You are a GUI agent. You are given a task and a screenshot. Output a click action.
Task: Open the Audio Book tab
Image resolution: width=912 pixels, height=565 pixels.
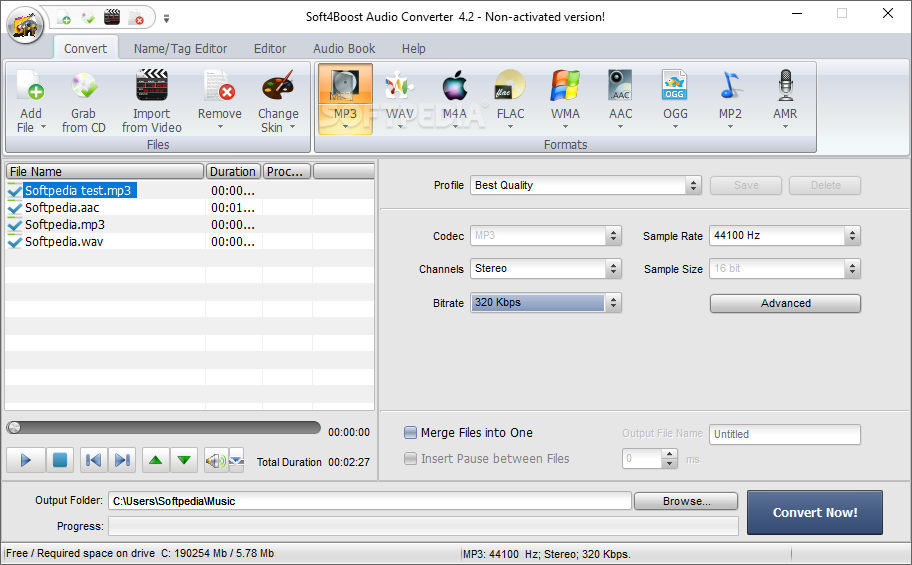(x=344, y=48)
